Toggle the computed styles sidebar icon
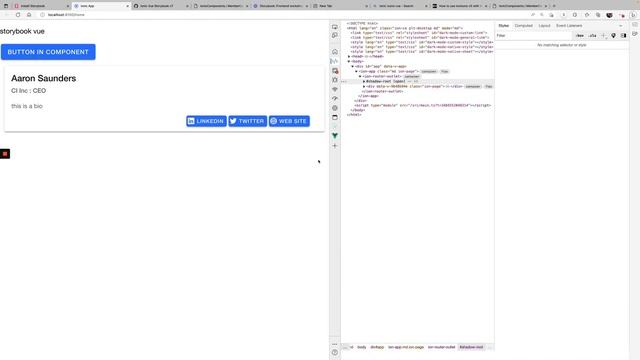This screenshot has width=640, height=360. pos(623,36)
